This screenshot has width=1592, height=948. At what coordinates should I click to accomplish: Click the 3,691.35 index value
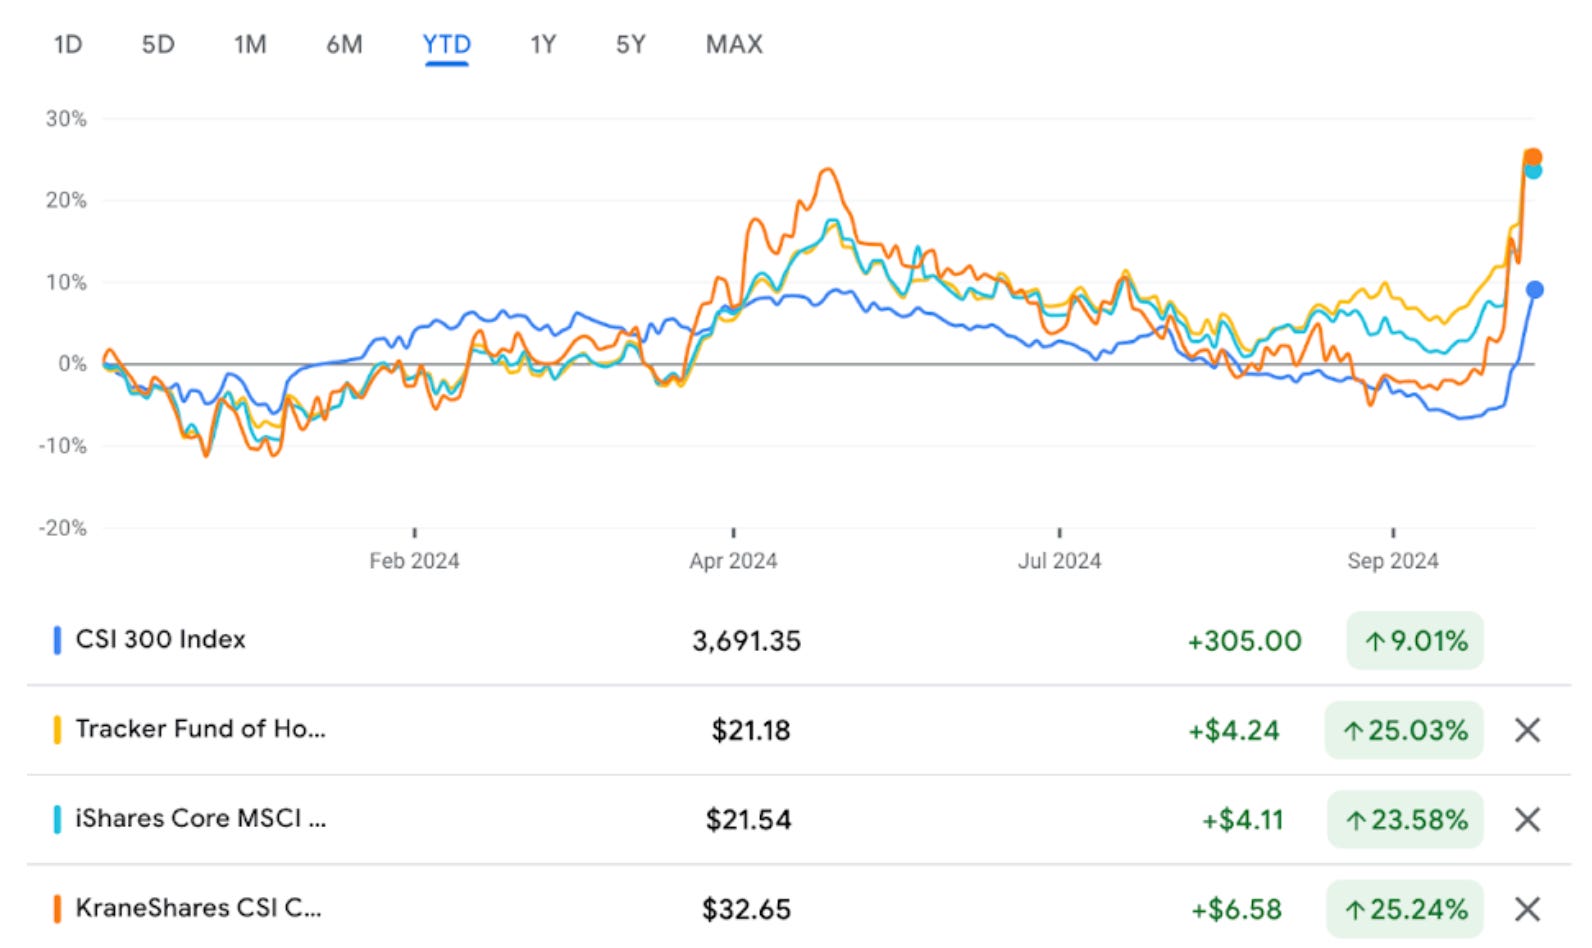(x=747, y=641)
